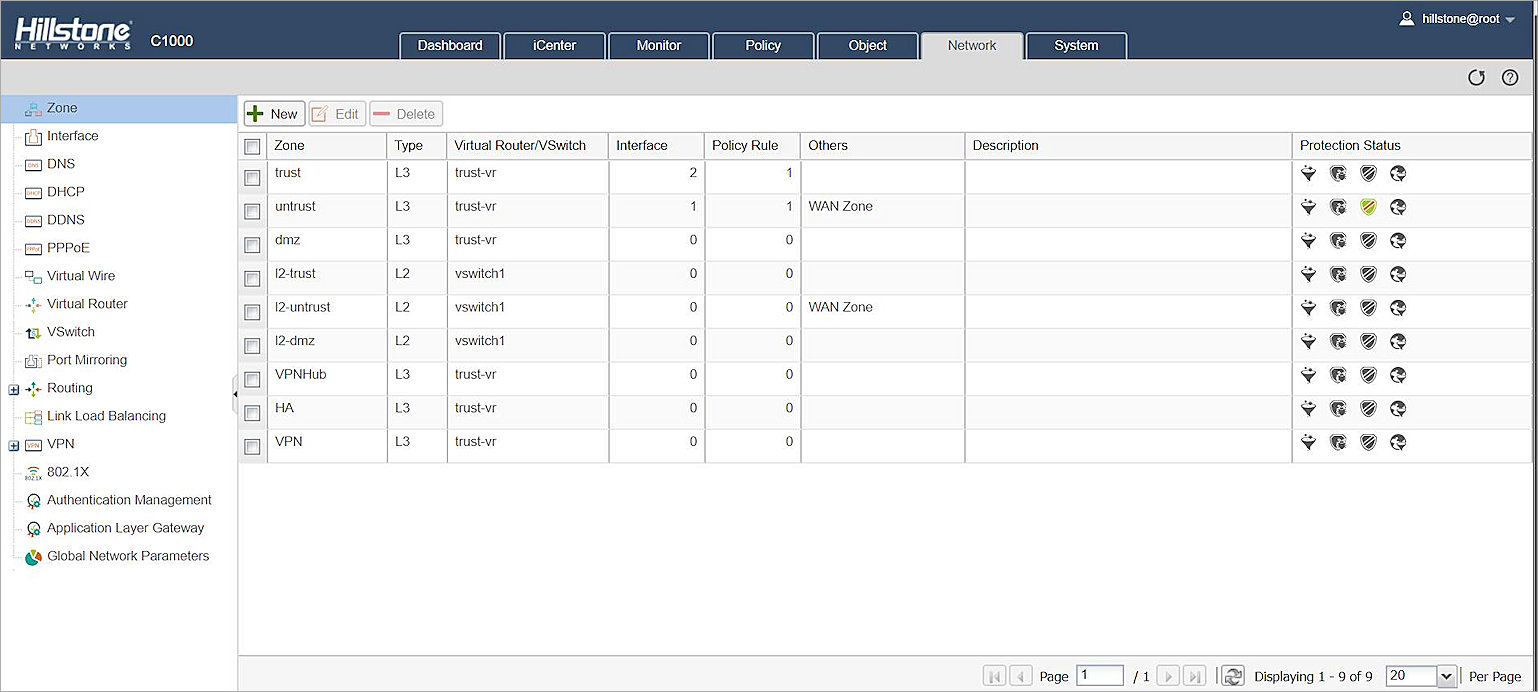Open the VSwitch configuration page

pyautogui.click(x=68, y=331)
